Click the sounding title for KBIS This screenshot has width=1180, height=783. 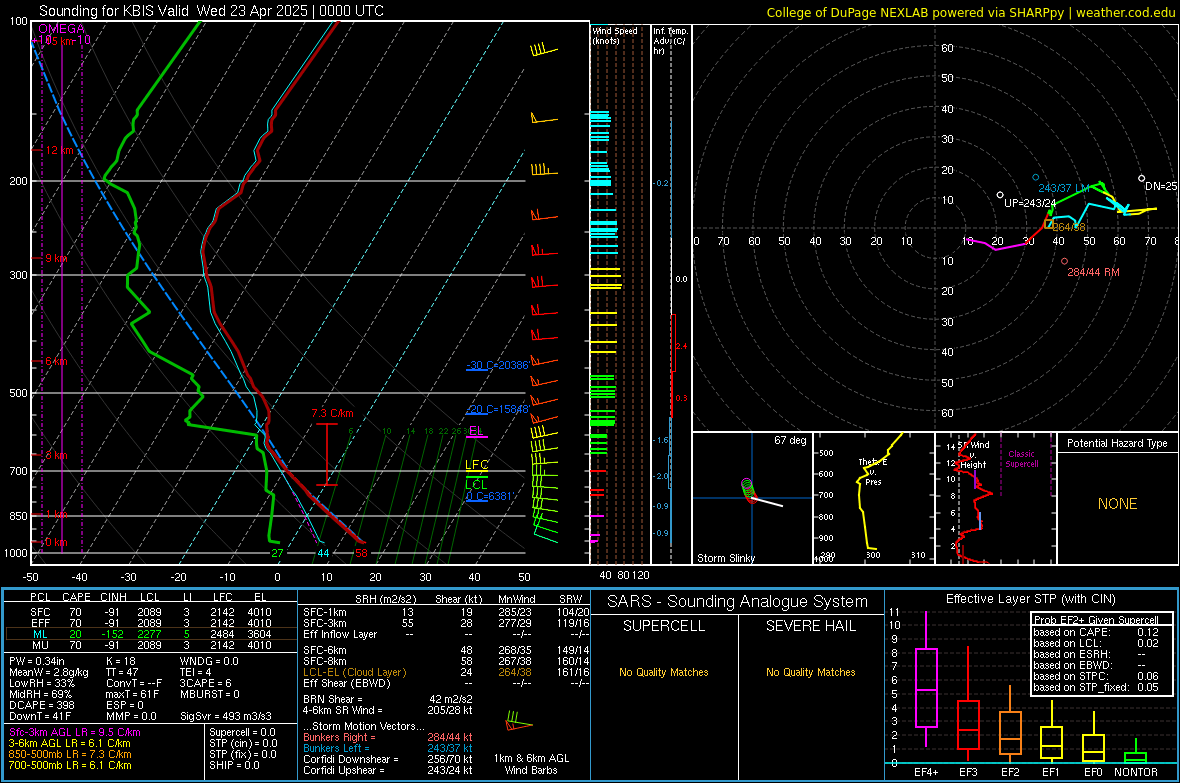(211, 11)
